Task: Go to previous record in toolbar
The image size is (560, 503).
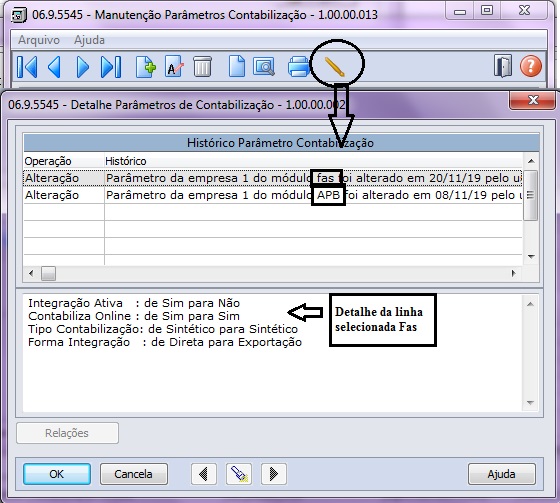Action: [54, 67]
